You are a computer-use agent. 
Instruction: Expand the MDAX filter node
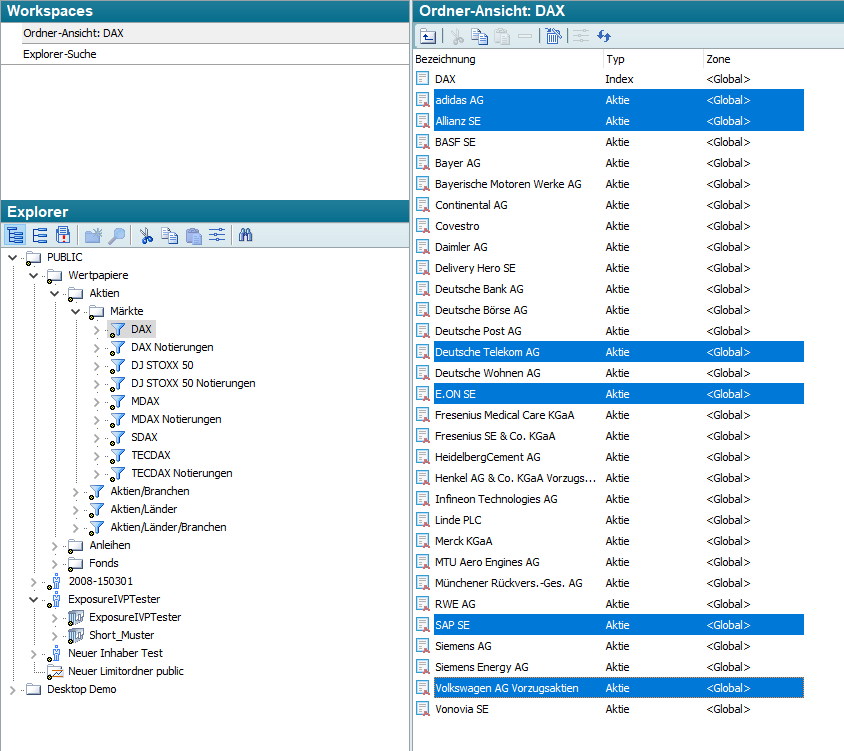point(96,401)
